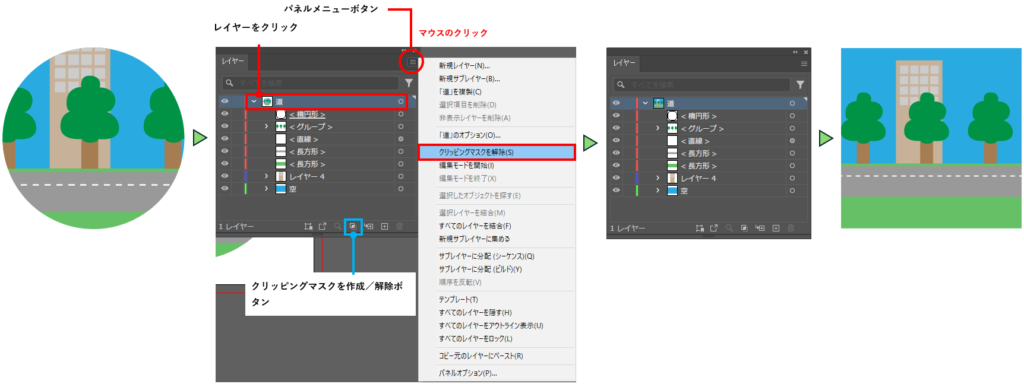Toggle the eye of 道 in the panel with the close X
Screen dimensions: 1024x384
pyautogui.click(x=616, y=104)
